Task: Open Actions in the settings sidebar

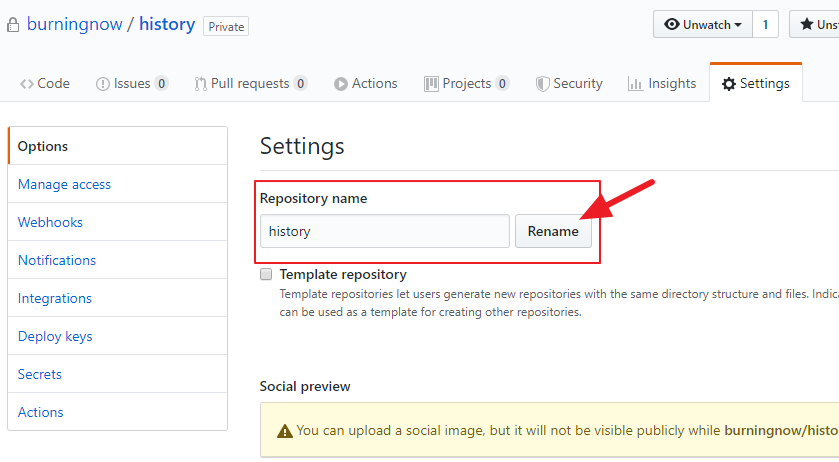Action: click(x=118, y=412)
